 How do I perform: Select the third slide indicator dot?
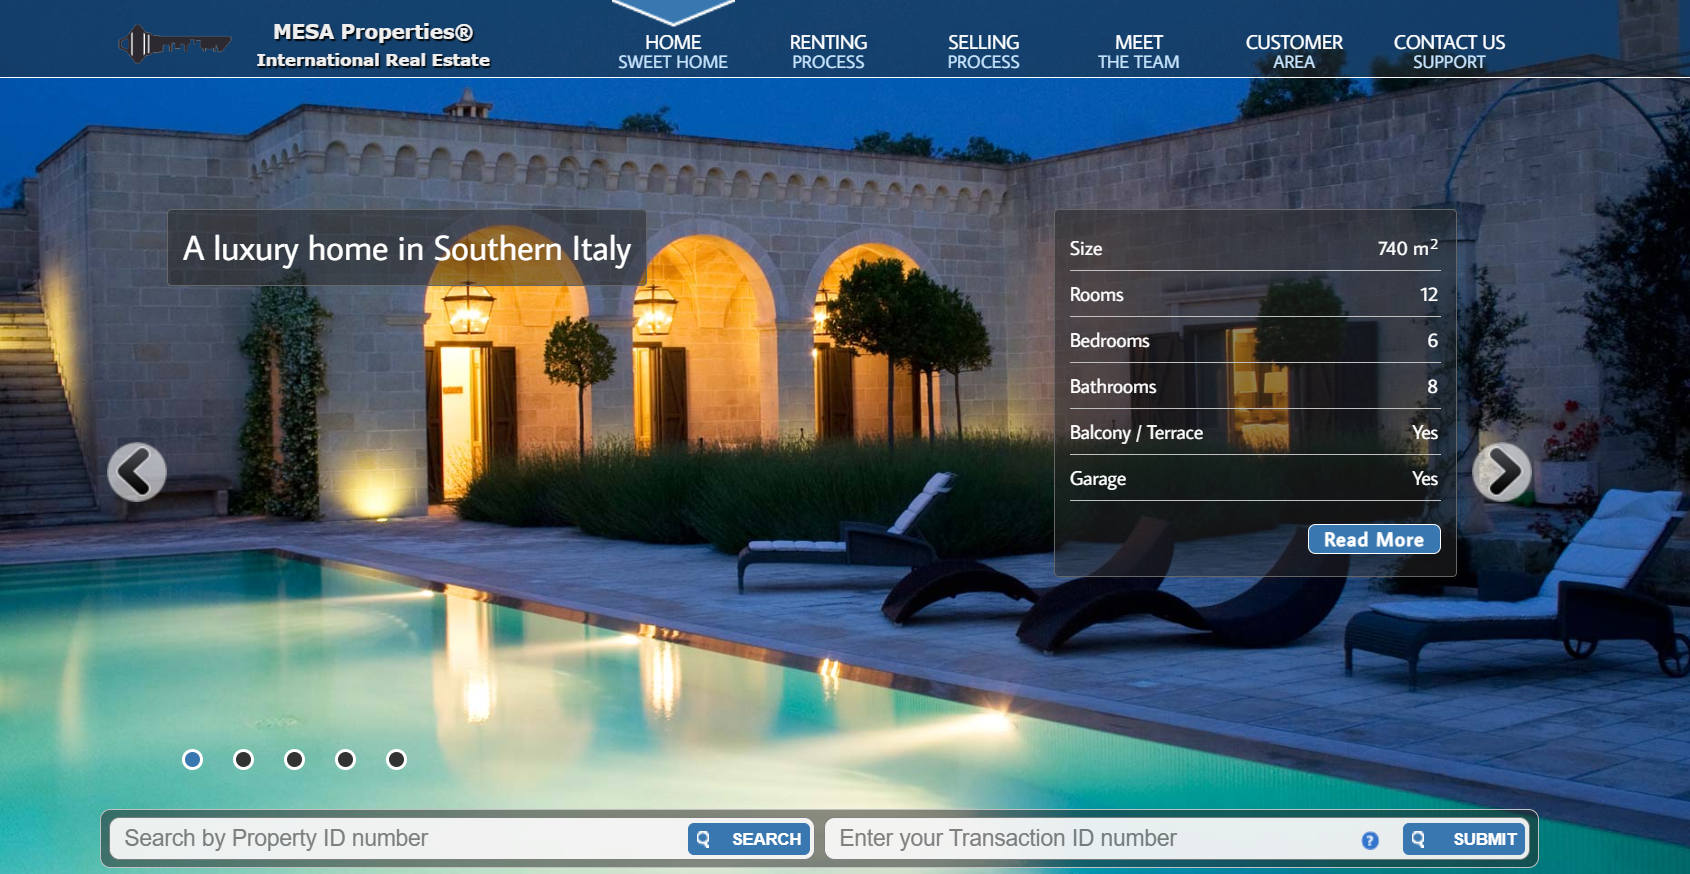pos(294,760)
